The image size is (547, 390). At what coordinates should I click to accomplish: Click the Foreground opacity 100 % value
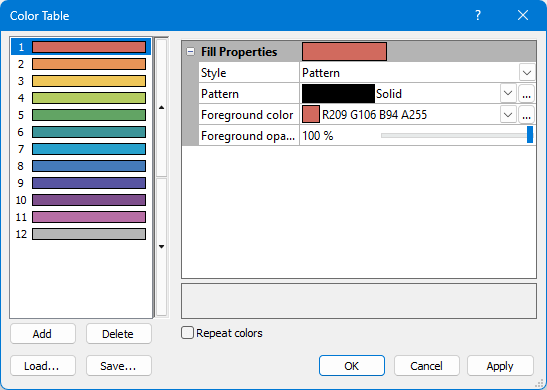click(x=317, y=136)
